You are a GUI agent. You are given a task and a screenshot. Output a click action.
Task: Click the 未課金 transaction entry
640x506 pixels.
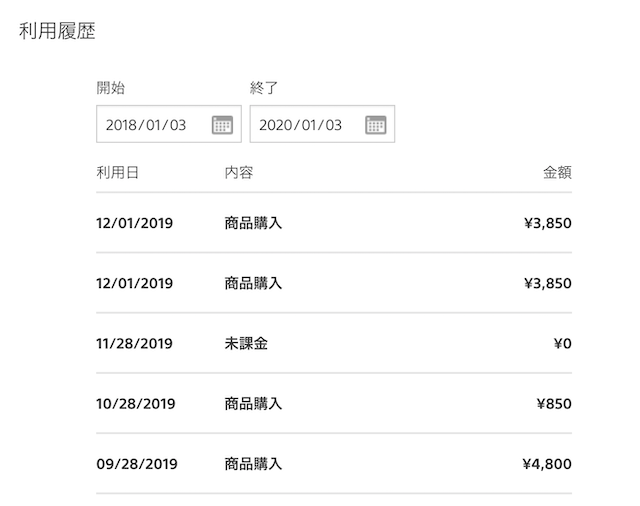(246, 344)
